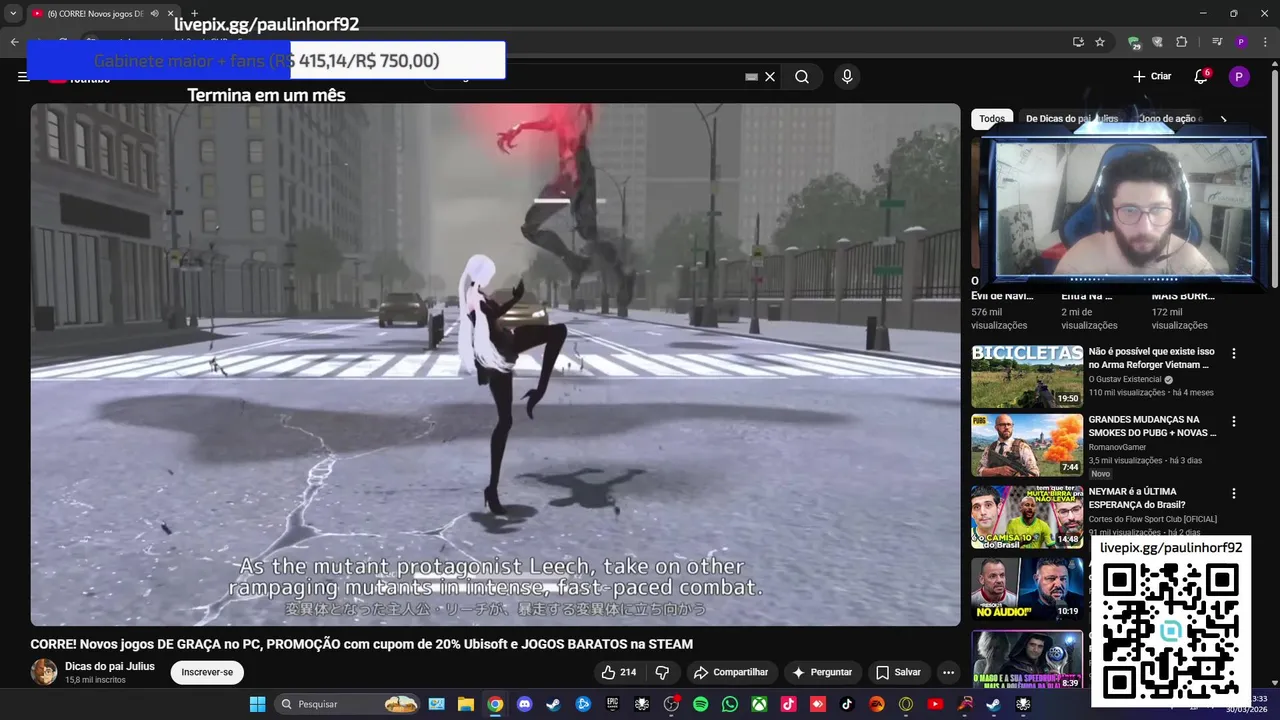Click the YouTube search magnifier button
The image size is (1280, 720).
(x=802, y=77)
